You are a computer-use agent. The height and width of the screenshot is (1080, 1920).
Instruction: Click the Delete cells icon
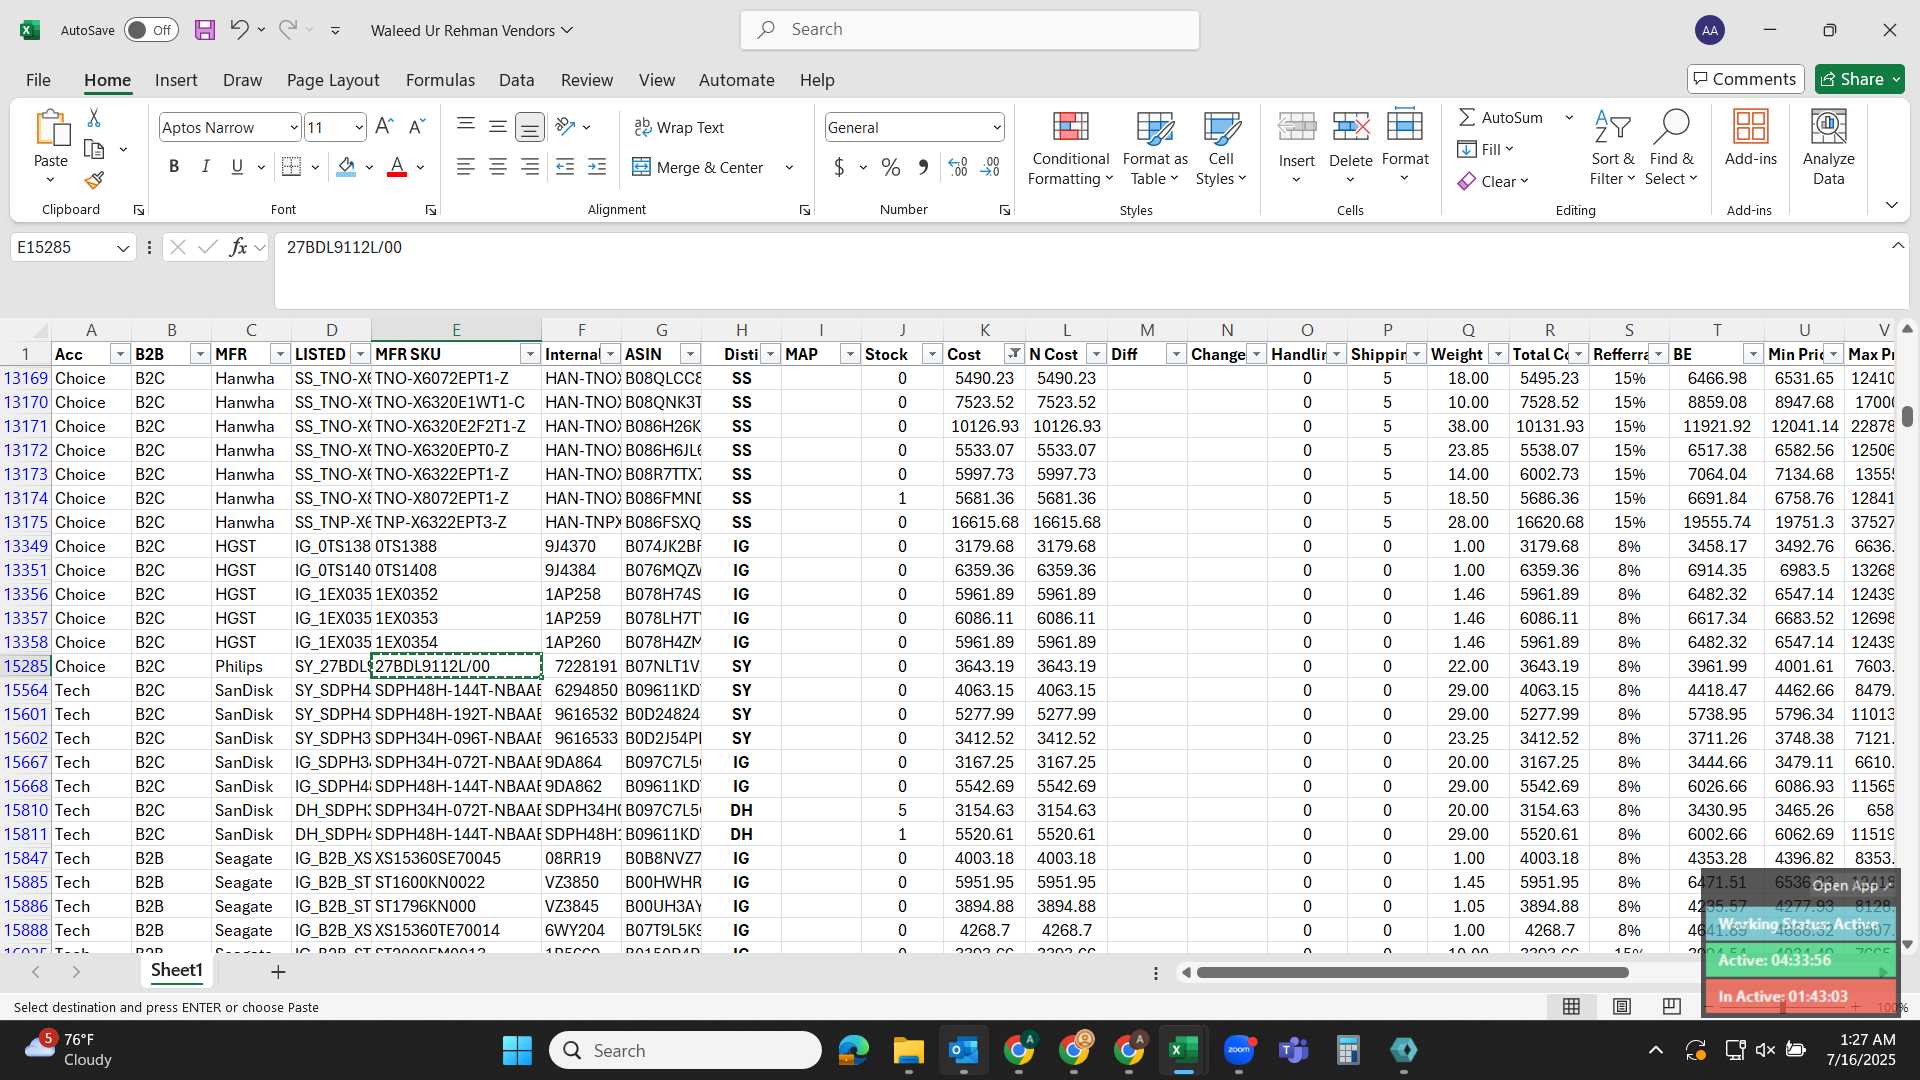point(1351,127)
